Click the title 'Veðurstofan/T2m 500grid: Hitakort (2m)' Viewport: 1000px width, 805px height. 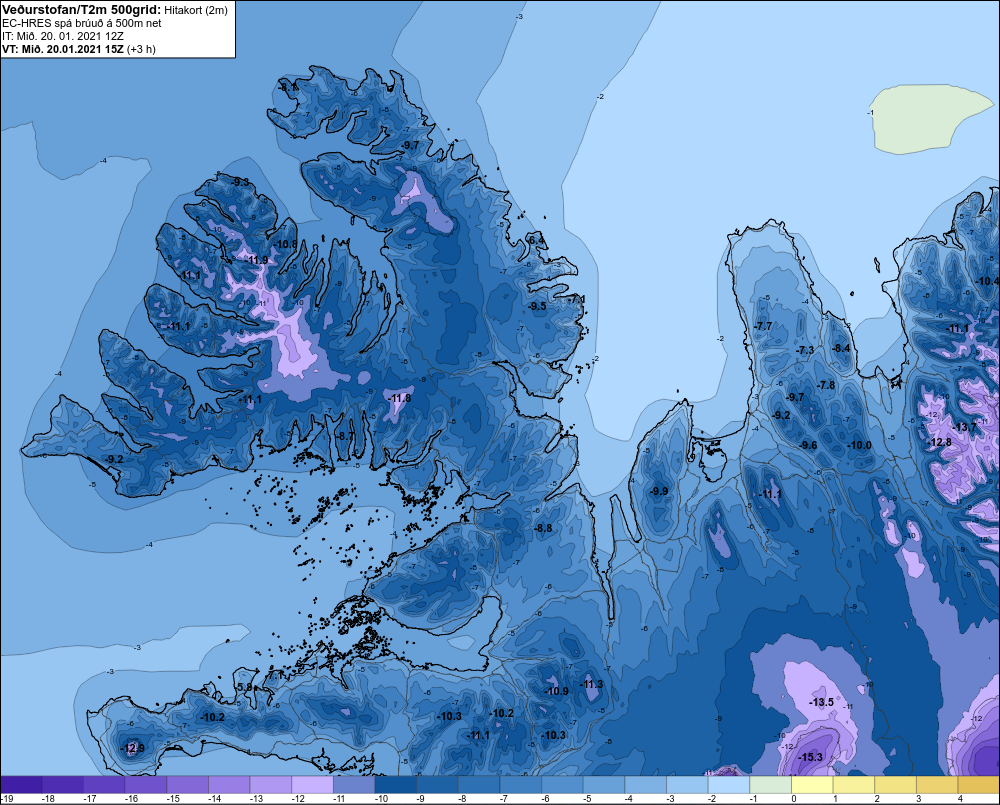[114, 10]
